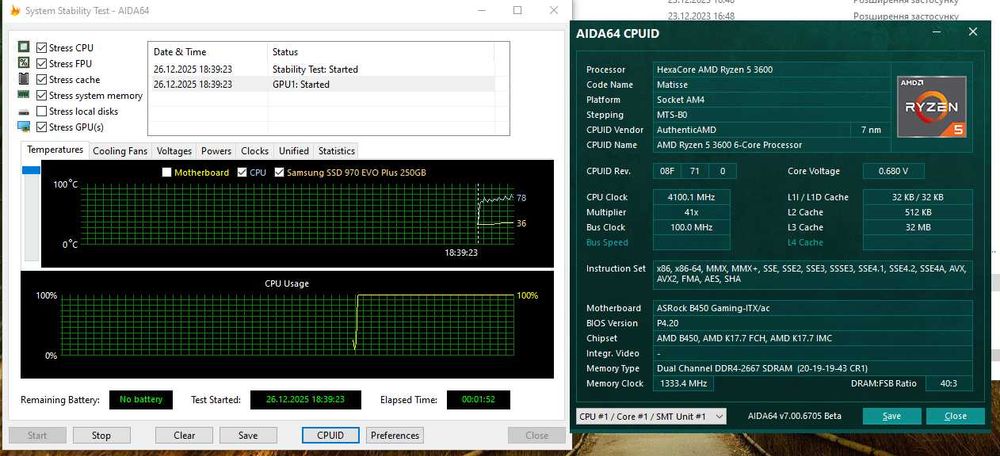Click the blue temperature scale bar left of graph
The width and height of the screenshot is (1000, 456).
click(x=31, y=170)
